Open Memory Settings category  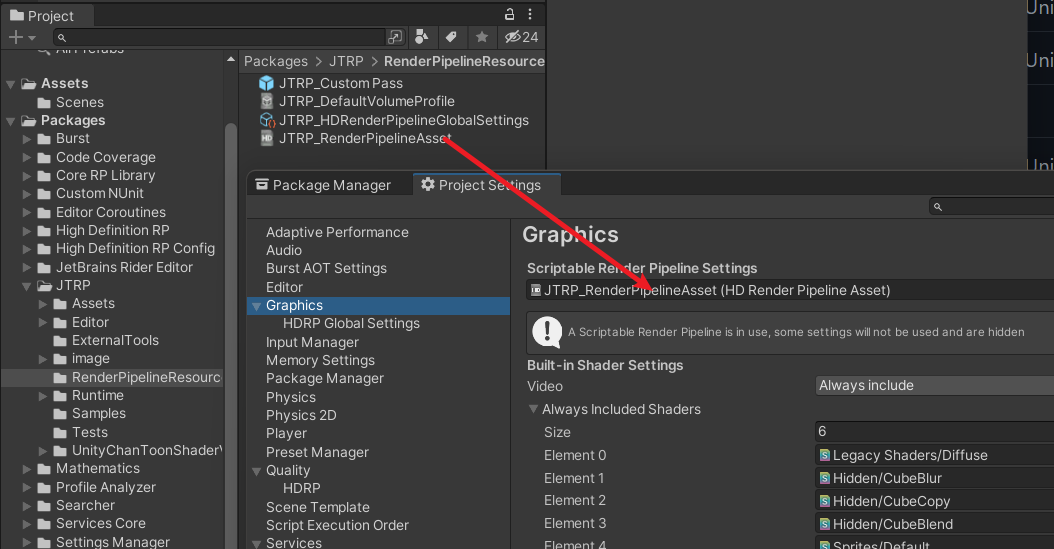pyautogui.click(x=321, y=360)
